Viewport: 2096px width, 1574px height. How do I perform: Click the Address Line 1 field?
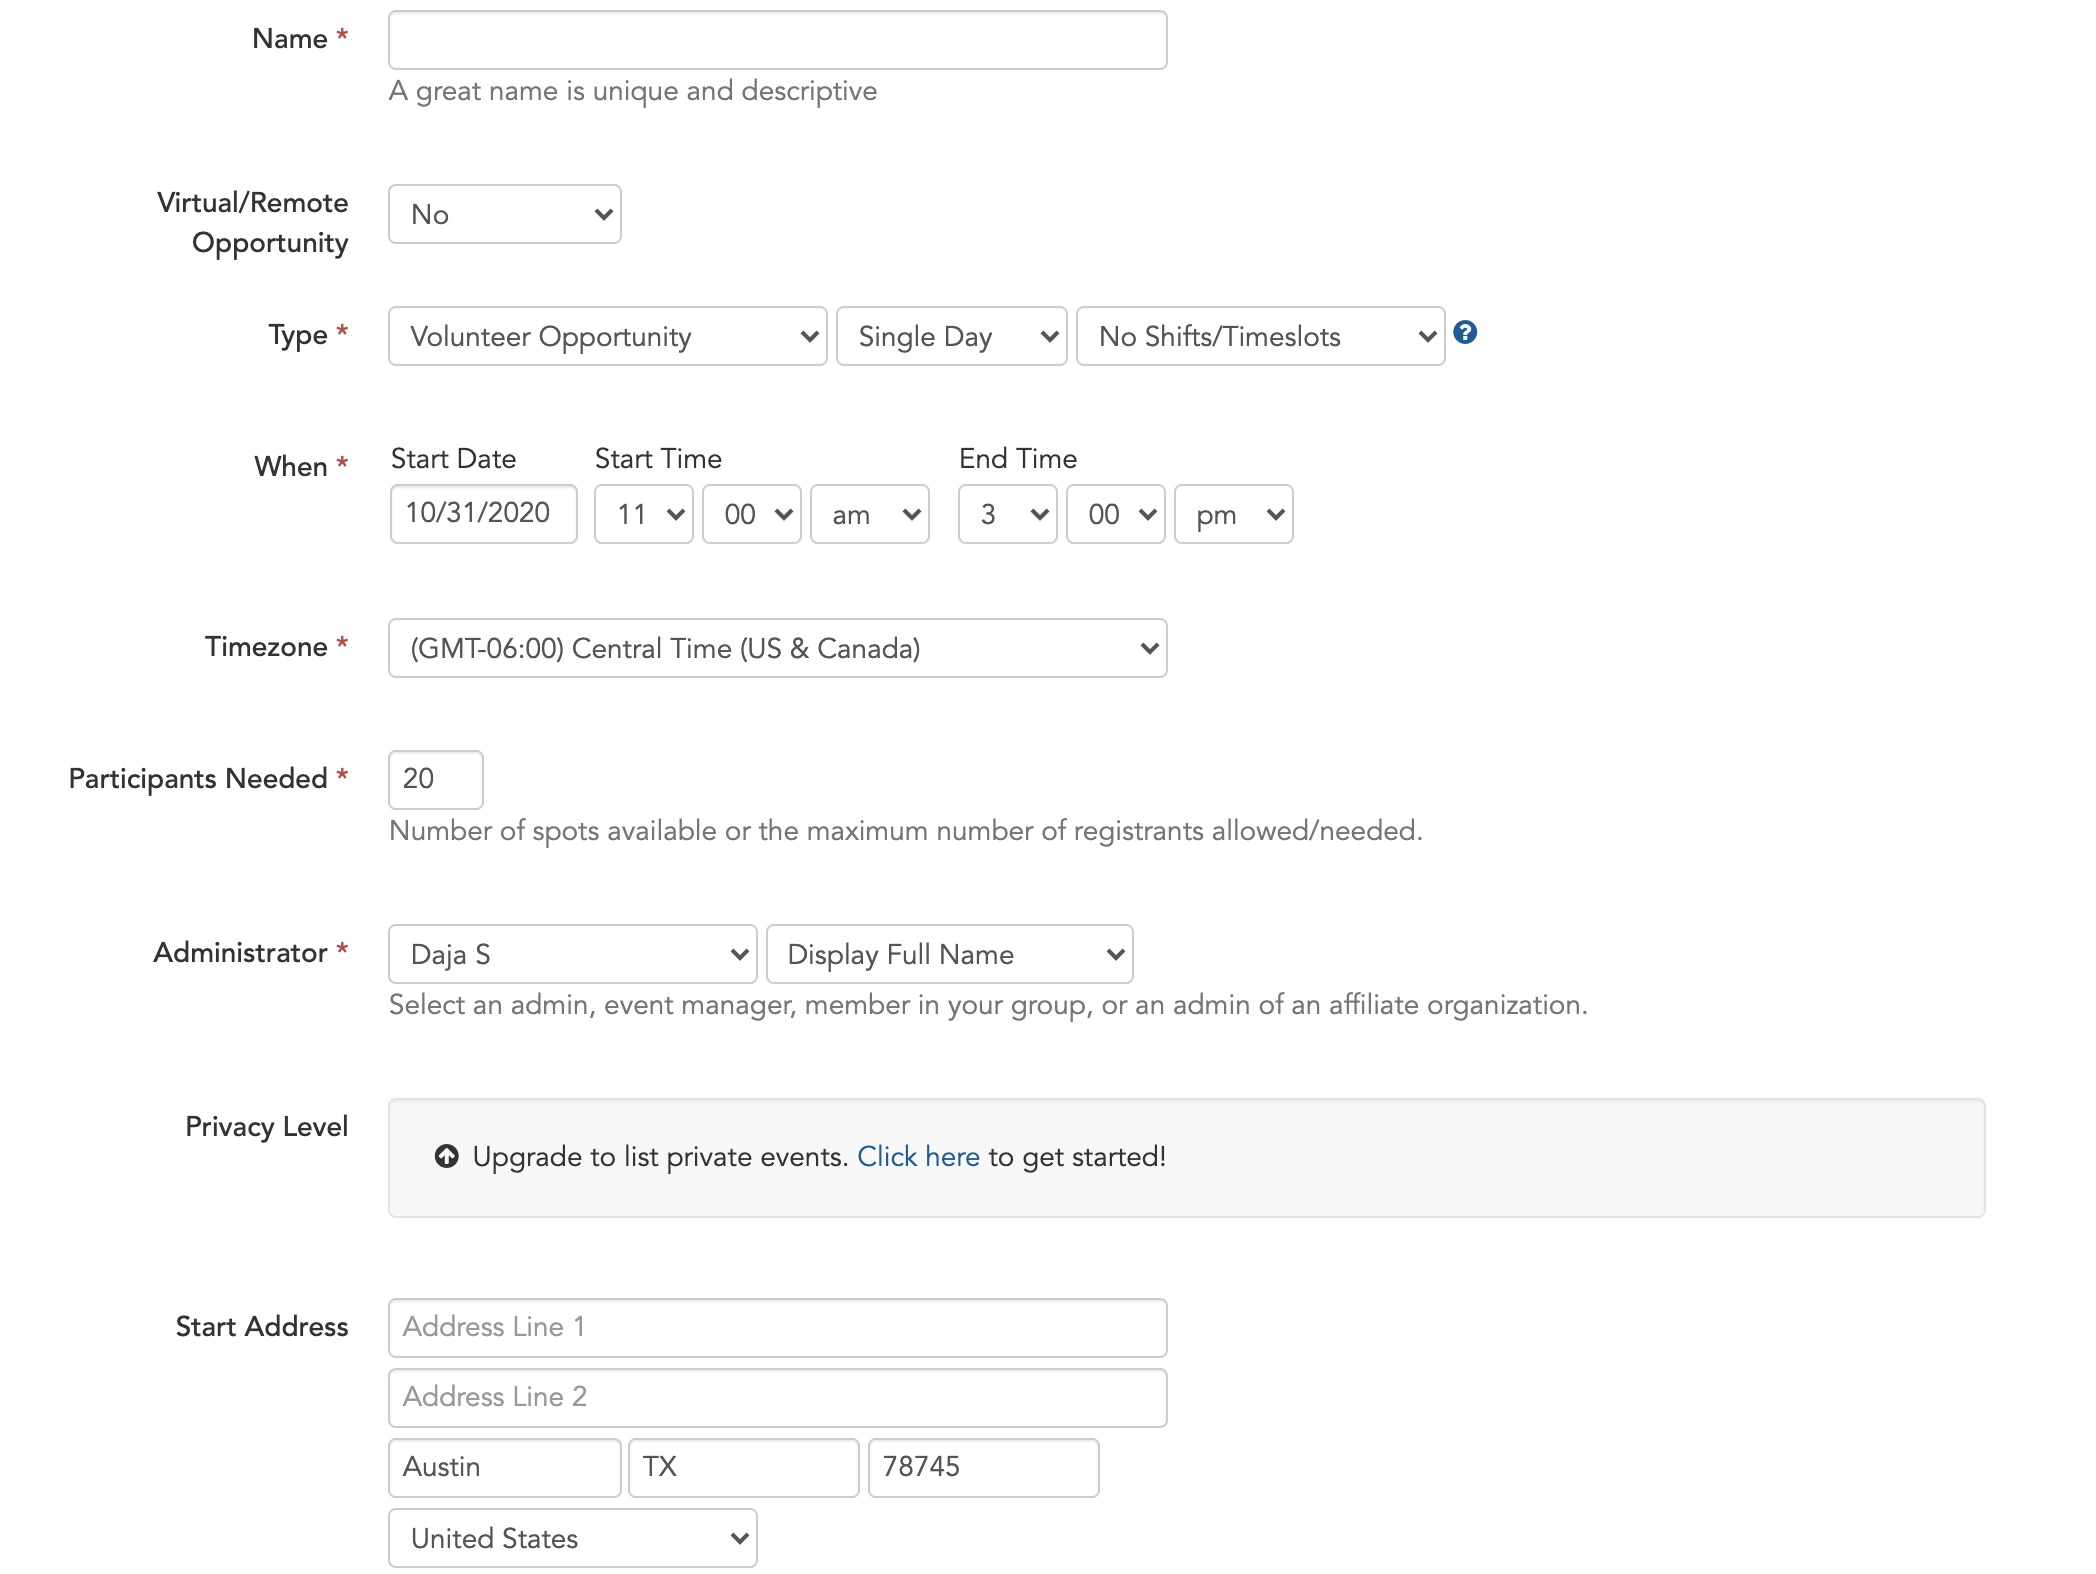pyautogui.click(x=777, y=1328)
